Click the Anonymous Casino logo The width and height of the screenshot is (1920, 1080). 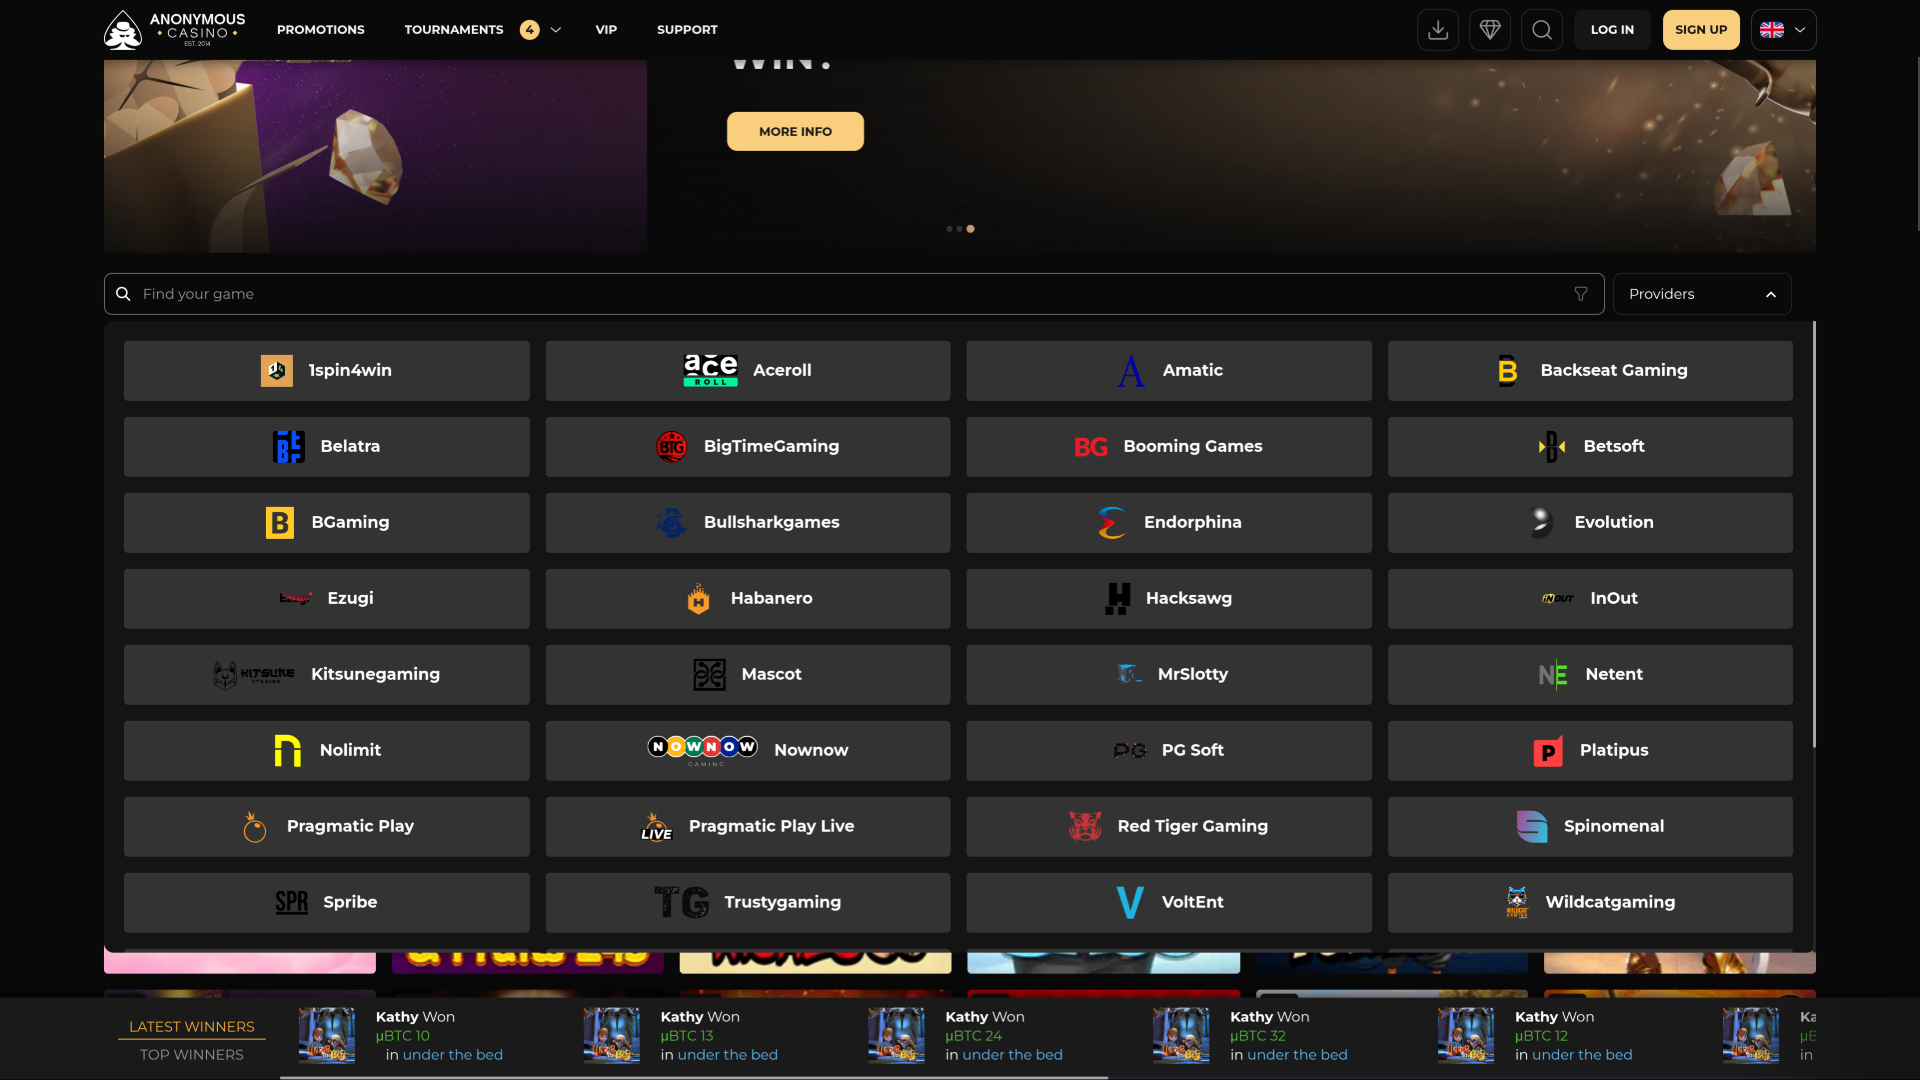coord(175,30)
